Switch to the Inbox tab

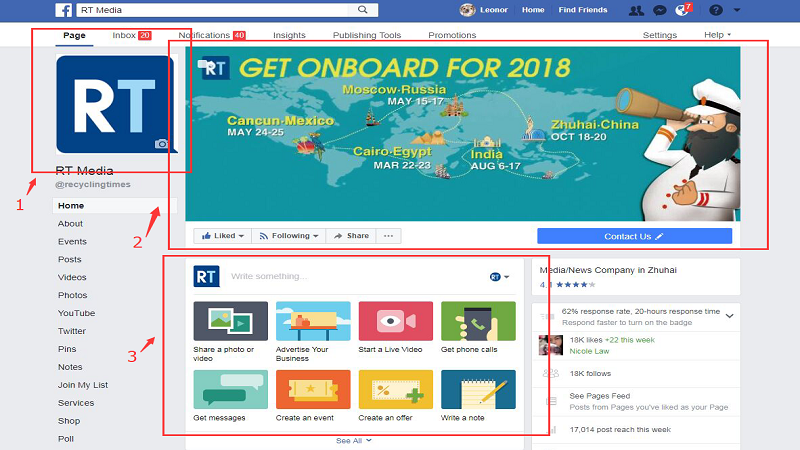[x=130, y=35]
